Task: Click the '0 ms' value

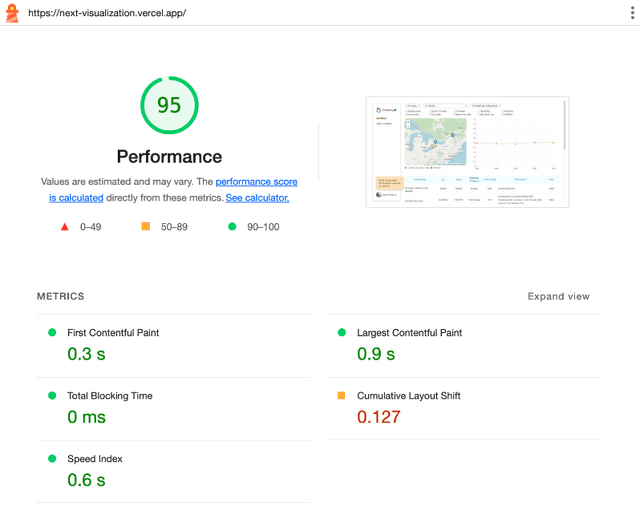Action: point(87,417)
